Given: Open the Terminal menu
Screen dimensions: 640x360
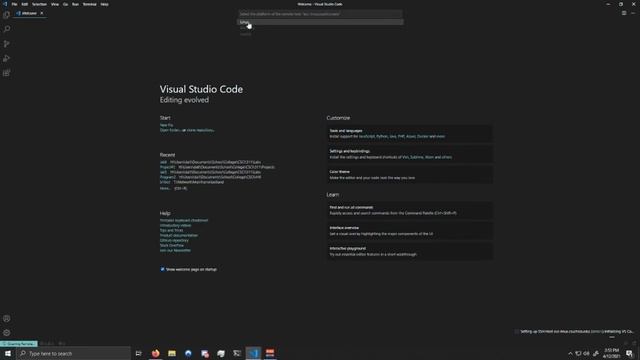Looking at the screenshot, I should (x=89, y=4).
